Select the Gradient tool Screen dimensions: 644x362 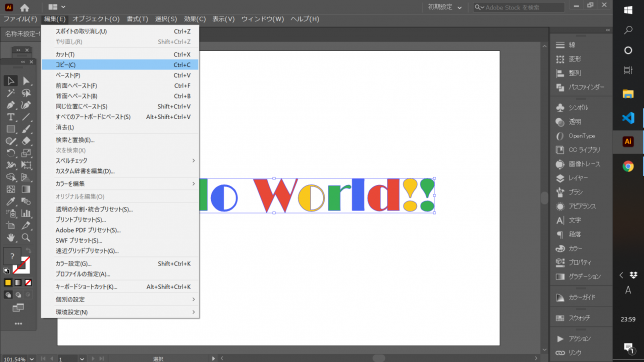pyautogui.click(x=26, y=189)
